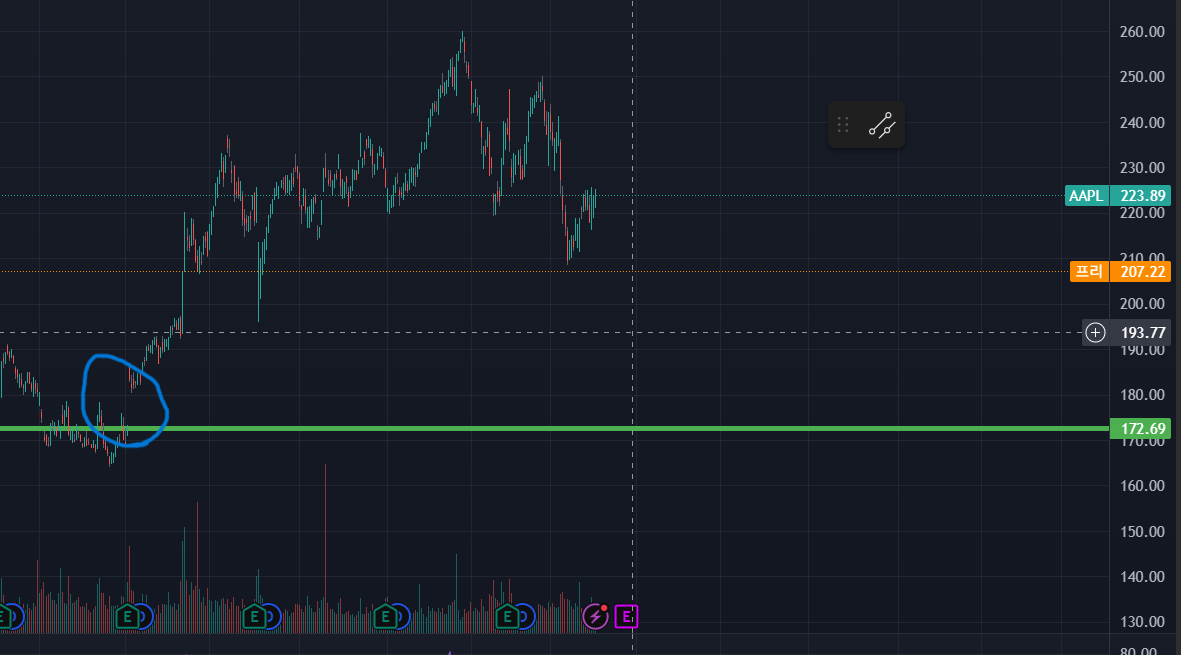The image size is (1181, 655).
Task: Click the 260.00 mark on price axis
Action: click(1142, 32)
